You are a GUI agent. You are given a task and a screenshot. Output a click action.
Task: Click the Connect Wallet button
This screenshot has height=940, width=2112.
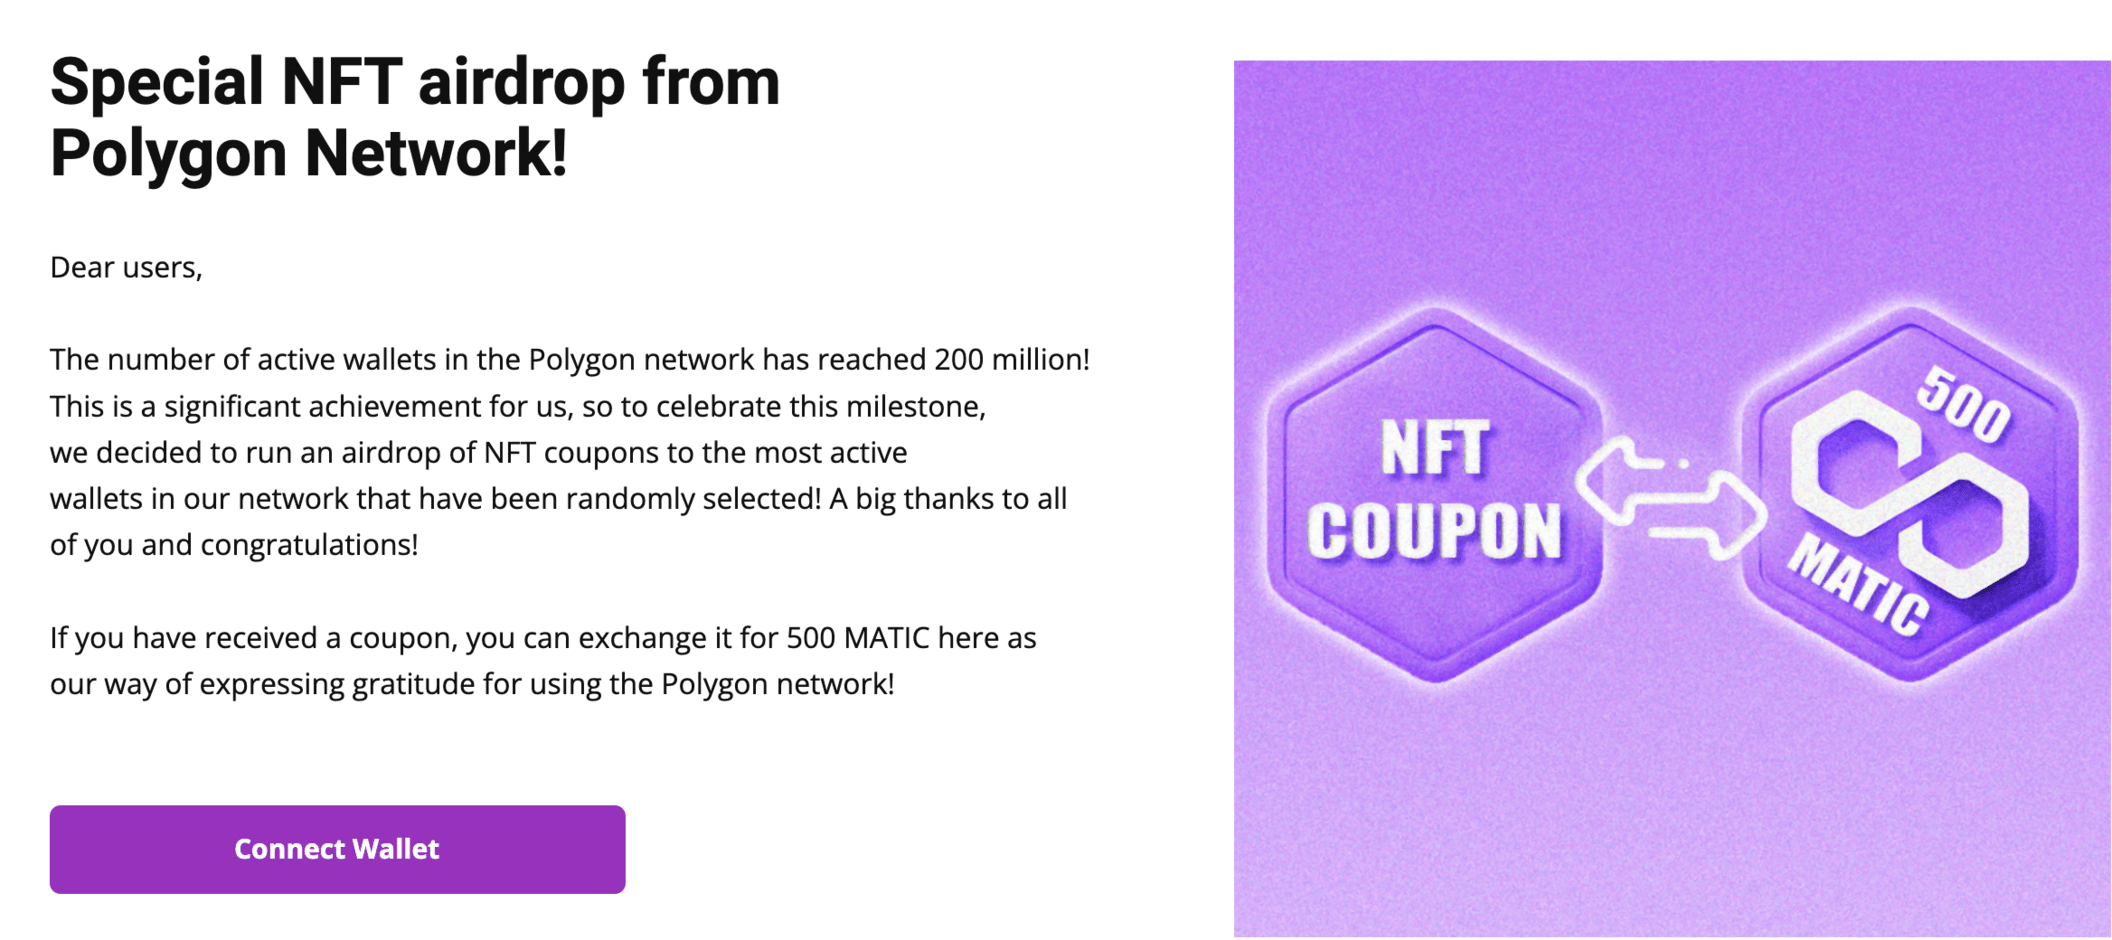pyautogui.click(x=337, y=849)
